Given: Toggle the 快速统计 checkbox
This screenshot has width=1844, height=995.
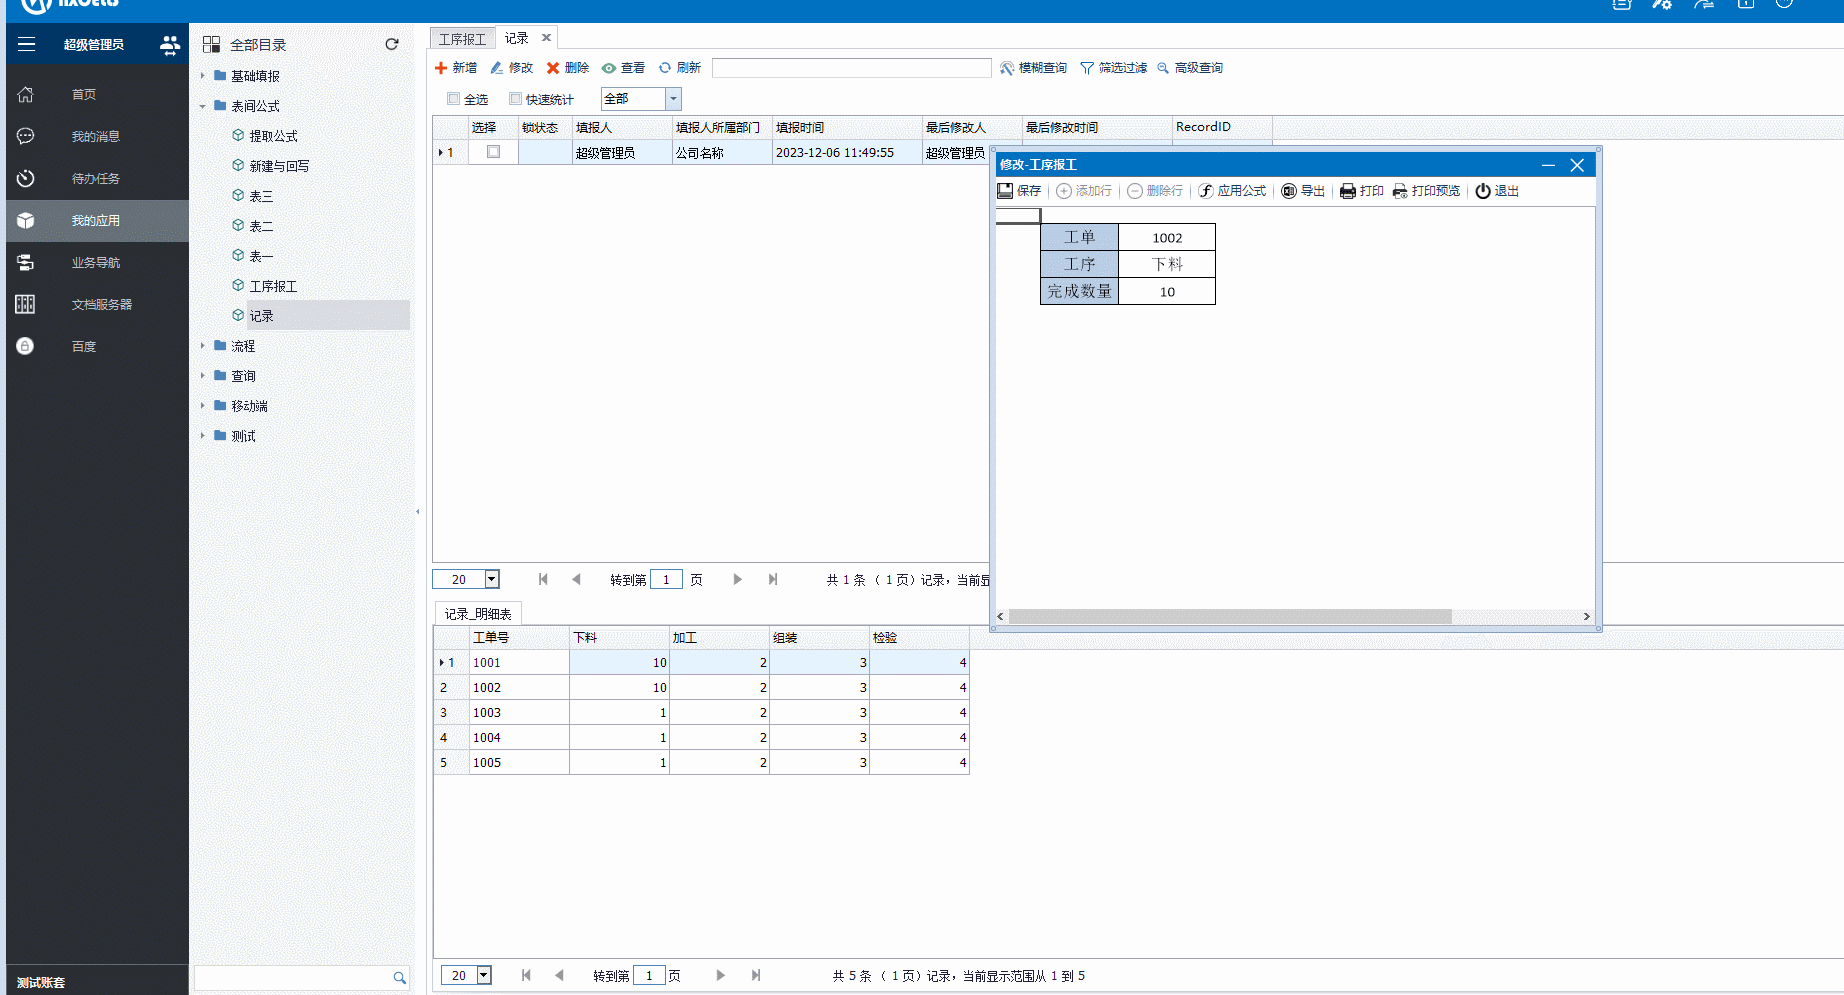Looking at the screenshot, I should pos(515,99).
